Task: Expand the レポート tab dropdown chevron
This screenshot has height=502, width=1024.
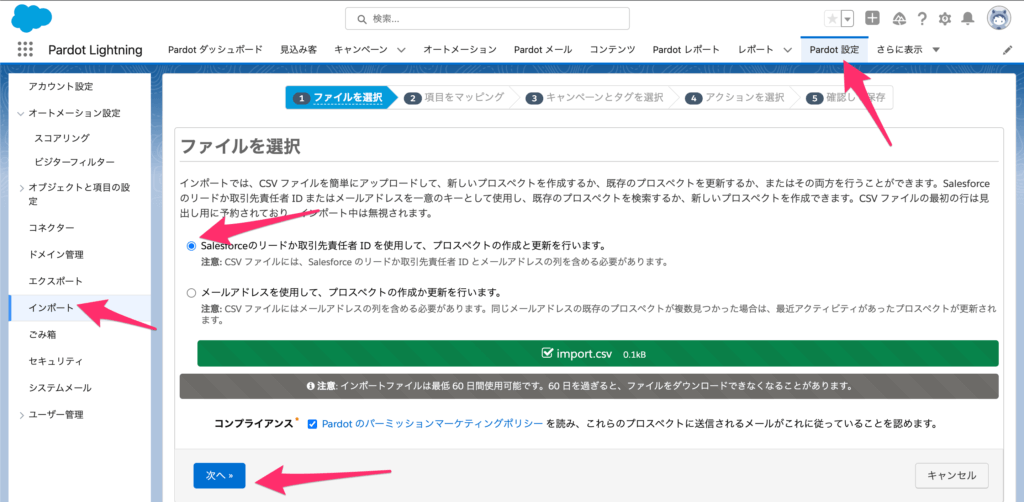Action: [x=787, y=50]
